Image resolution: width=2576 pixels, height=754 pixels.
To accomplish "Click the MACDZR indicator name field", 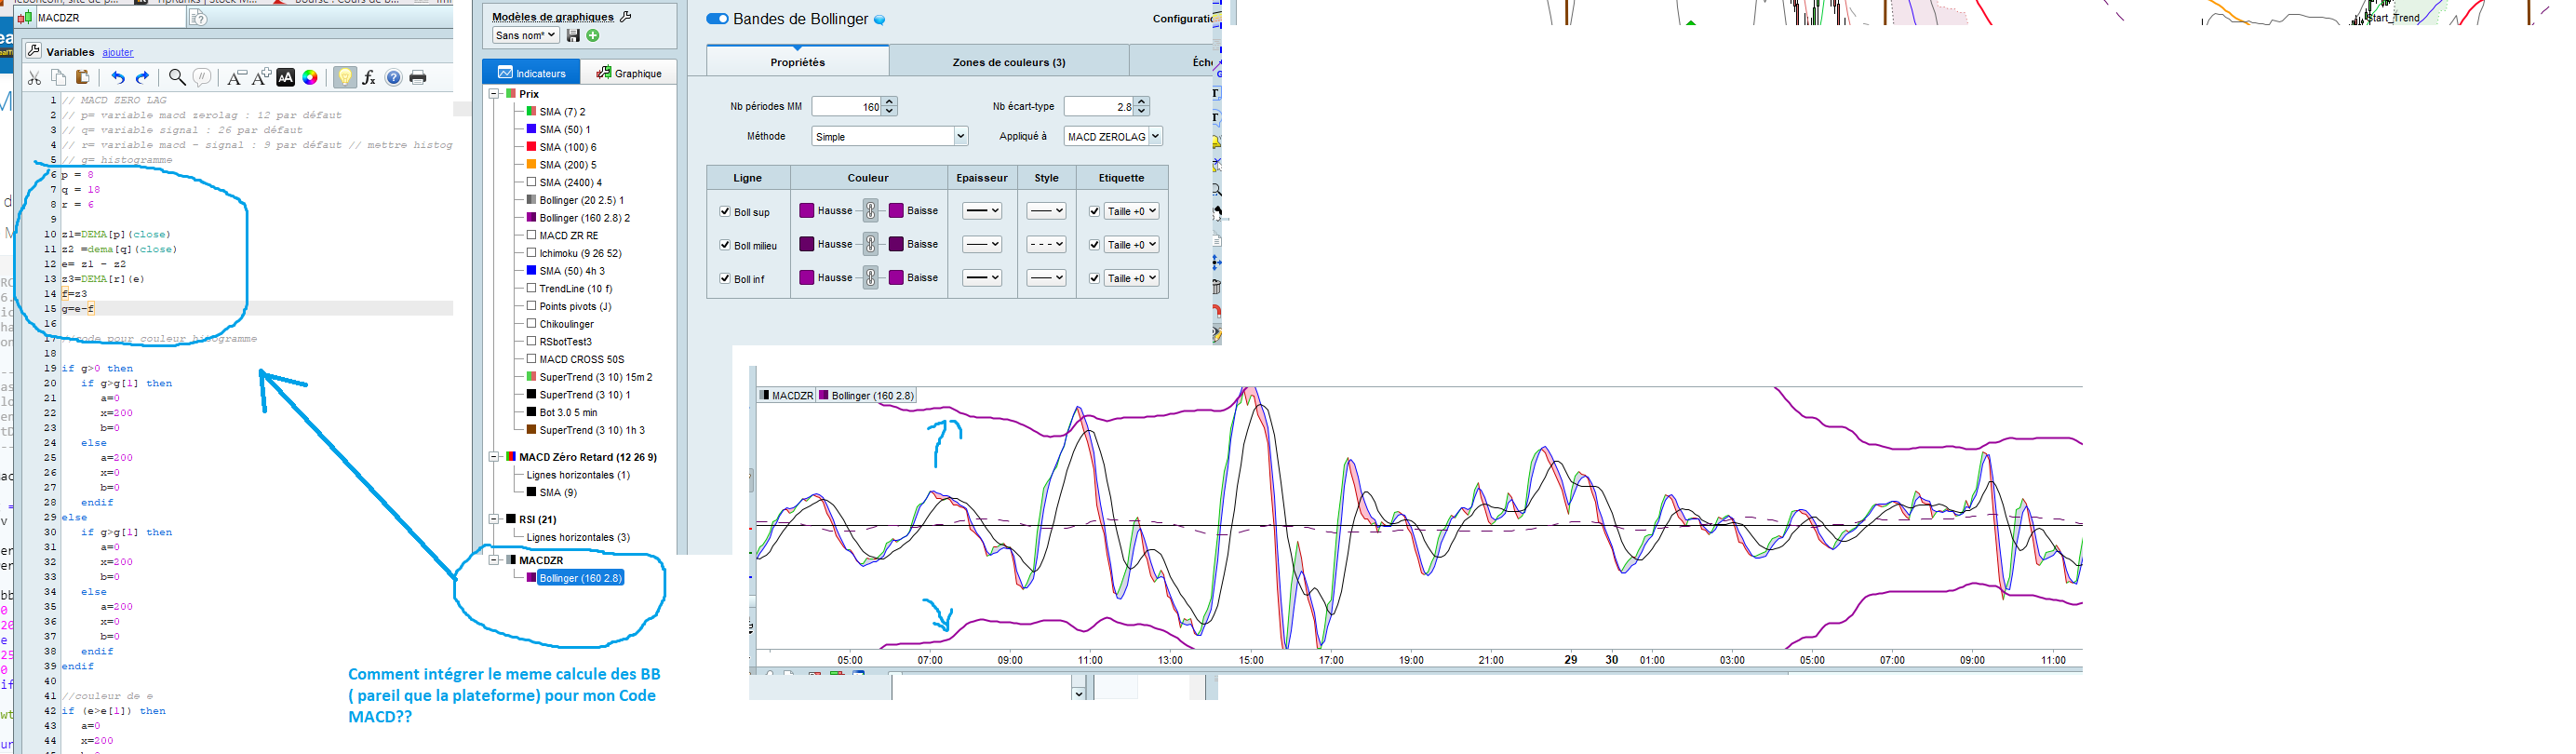I will [x=110, y=18].
